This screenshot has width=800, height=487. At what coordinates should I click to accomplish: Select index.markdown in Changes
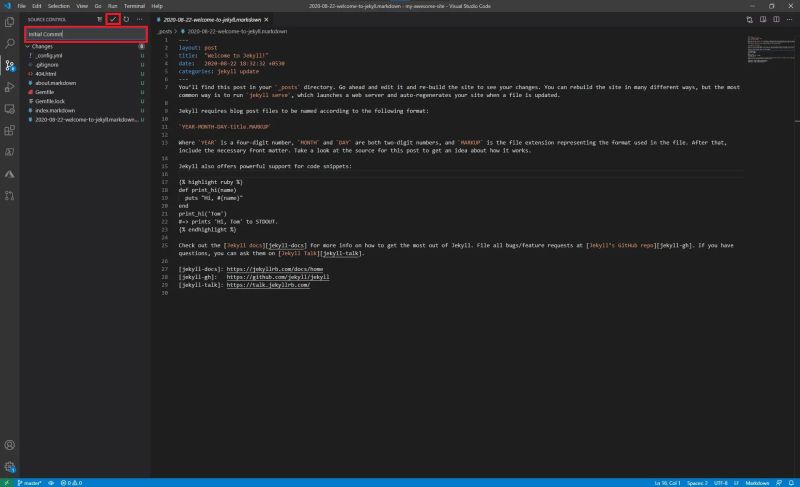point(86,110)
